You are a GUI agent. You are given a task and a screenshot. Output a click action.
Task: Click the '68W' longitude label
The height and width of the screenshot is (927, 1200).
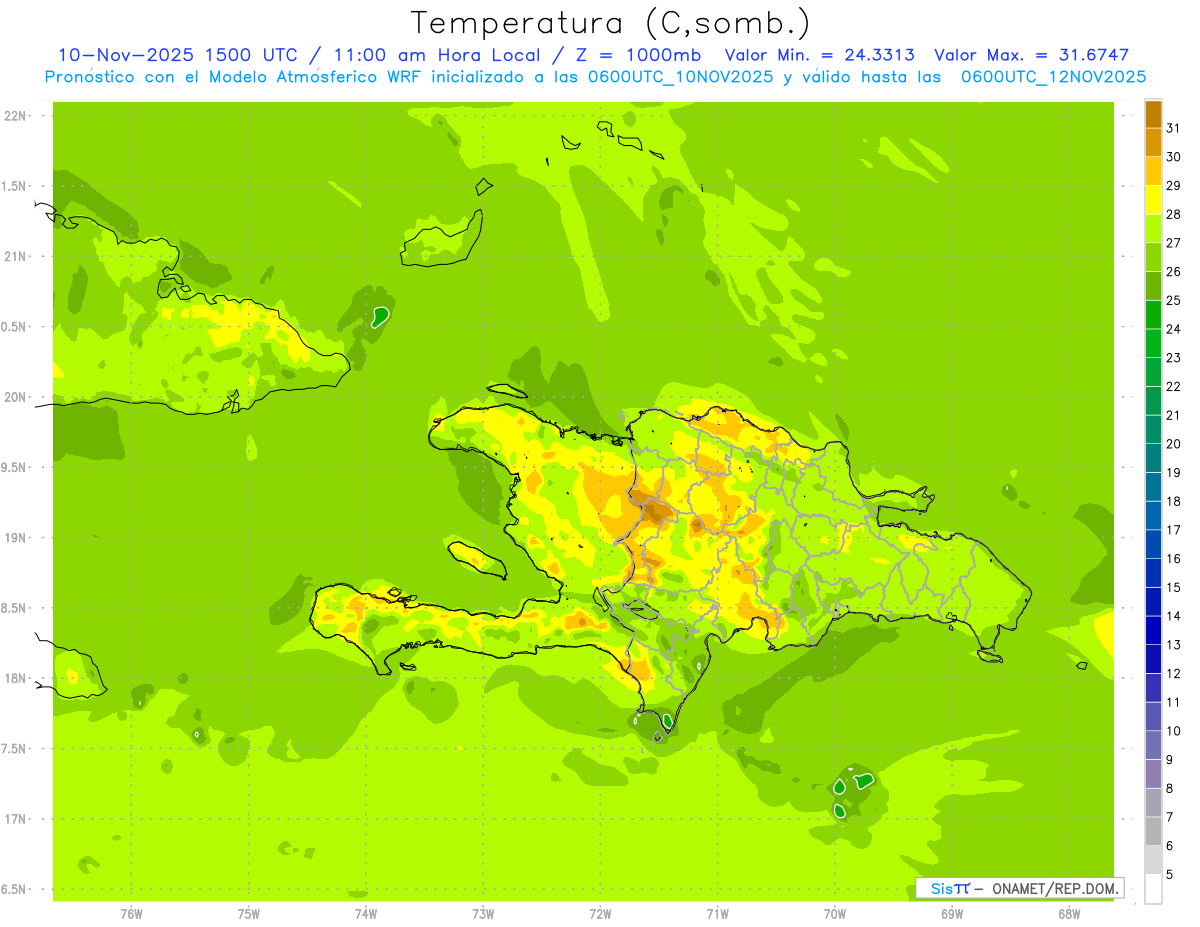click(x=1069, y=913)
